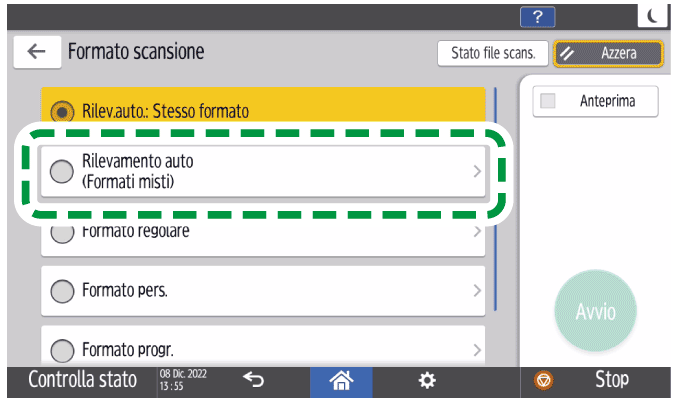The image size is (675, 400).
Task: Start scanning with Avvio button
Action: [595, 311]
